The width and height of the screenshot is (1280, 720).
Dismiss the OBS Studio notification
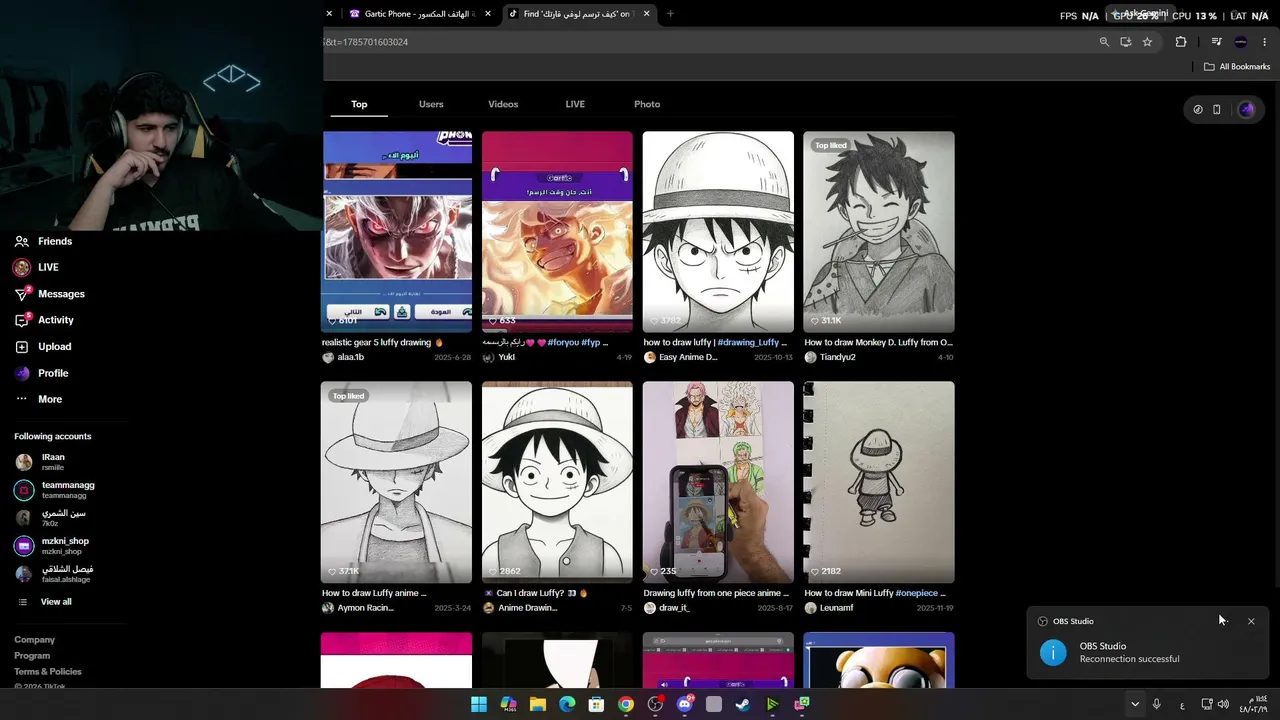pos(1251,621)
